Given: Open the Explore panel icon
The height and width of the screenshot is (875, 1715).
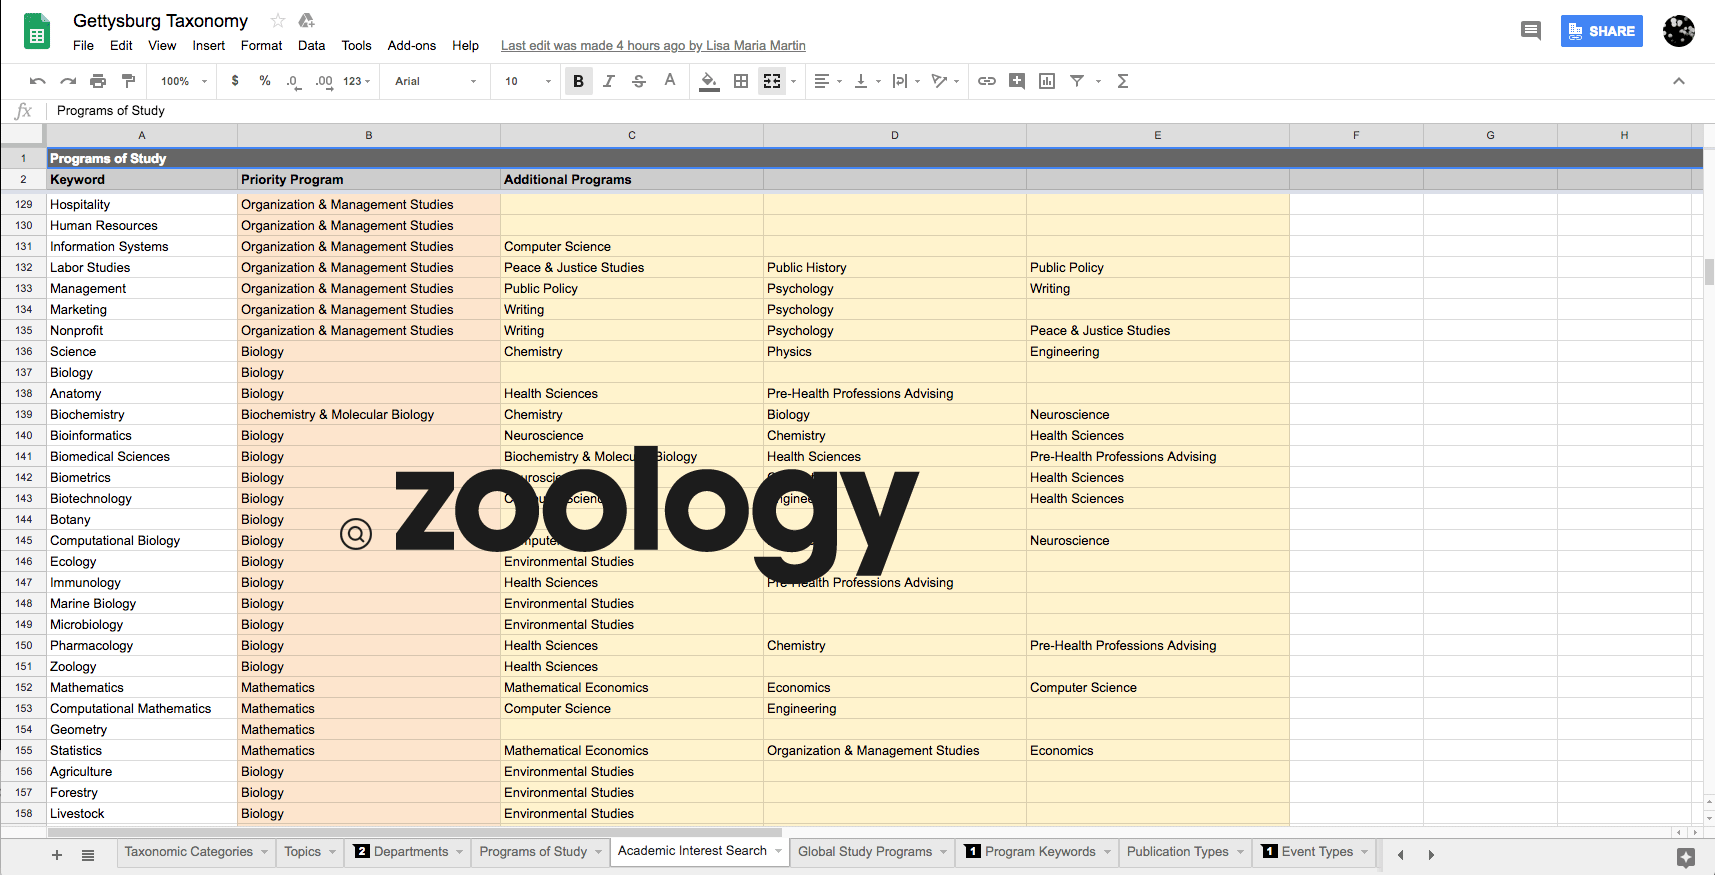Looking at the screenshot, I should tap(1686, 857).
